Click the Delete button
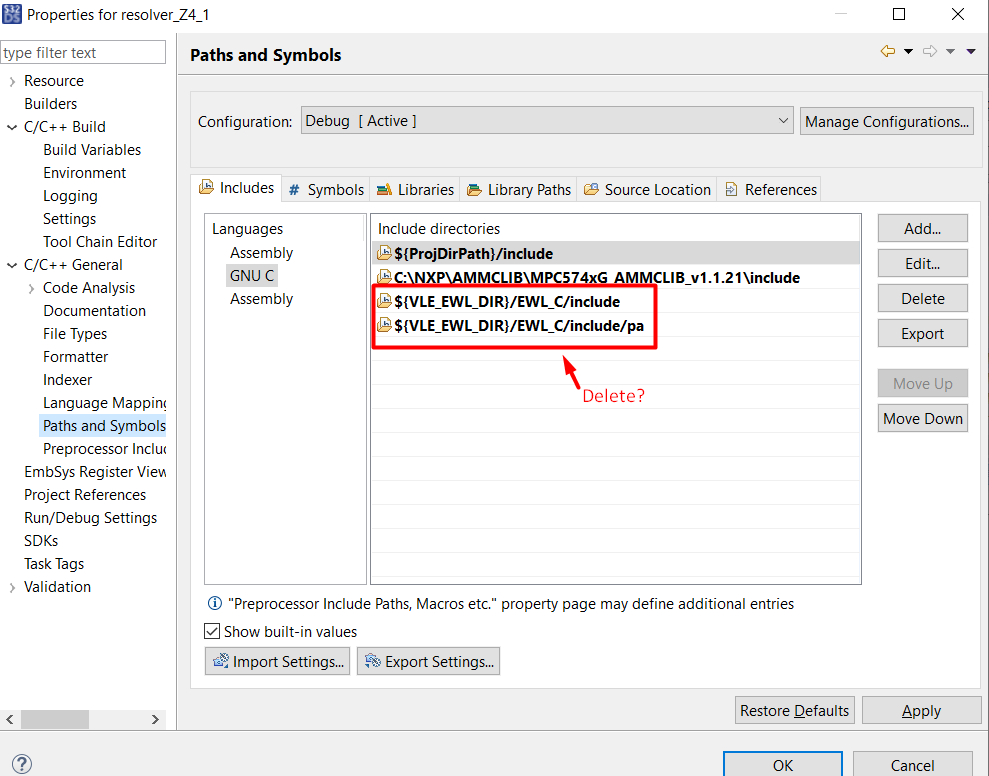The width and height of the screenshot is (989, 776). (x=923, y=298)
